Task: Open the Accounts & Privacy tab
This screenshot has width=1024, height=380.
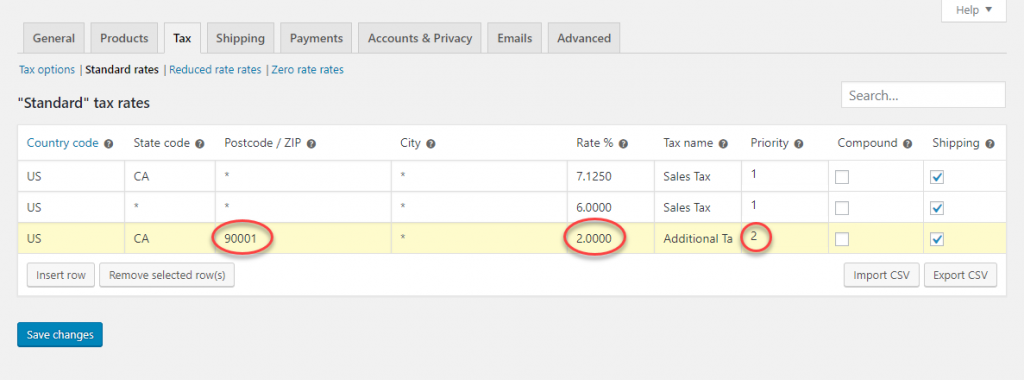Action: 420,38
